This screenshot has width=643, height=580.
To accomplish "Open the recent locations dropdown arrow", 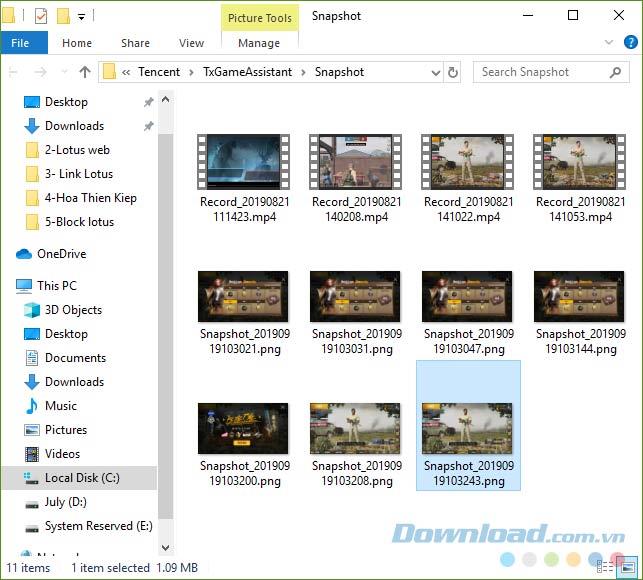I will pyautogui.click(x=63, y=72).
